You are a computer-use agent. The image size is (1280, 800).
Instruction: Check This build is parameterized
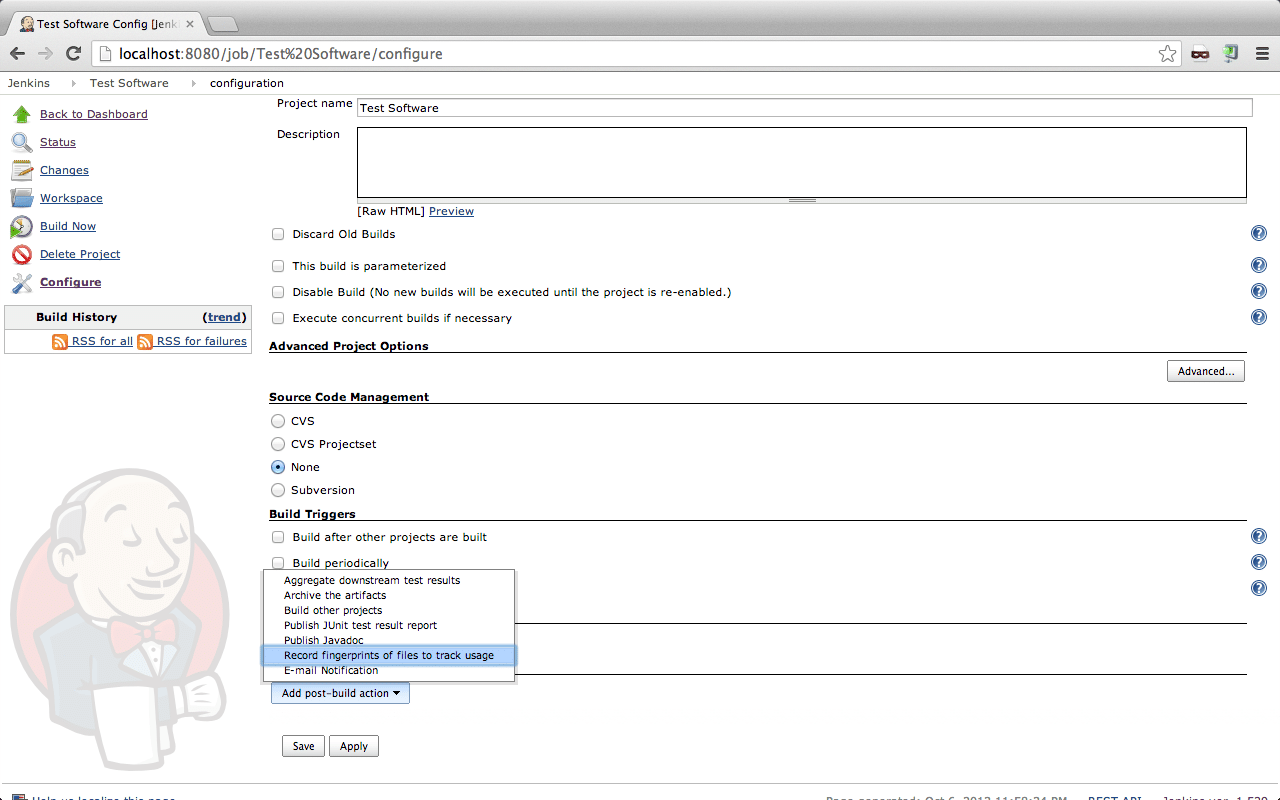point(278,266)
